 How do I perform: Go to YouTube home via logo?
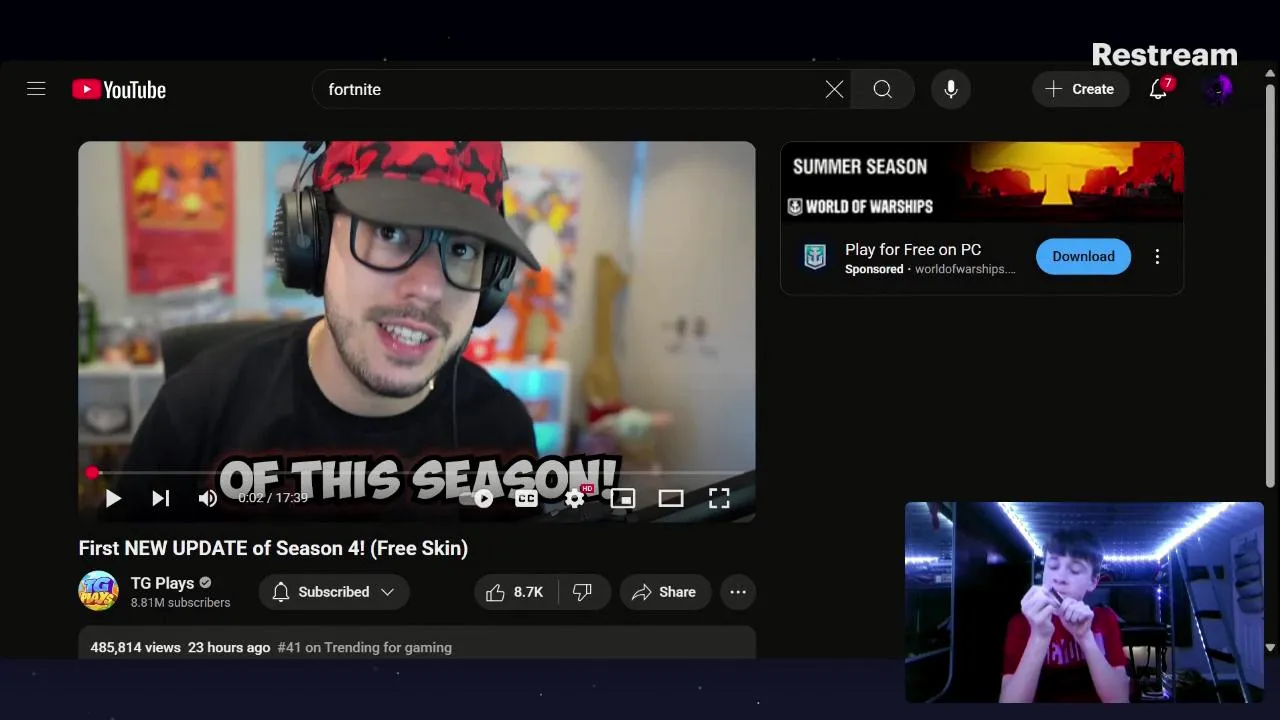(x=119, y=89)
